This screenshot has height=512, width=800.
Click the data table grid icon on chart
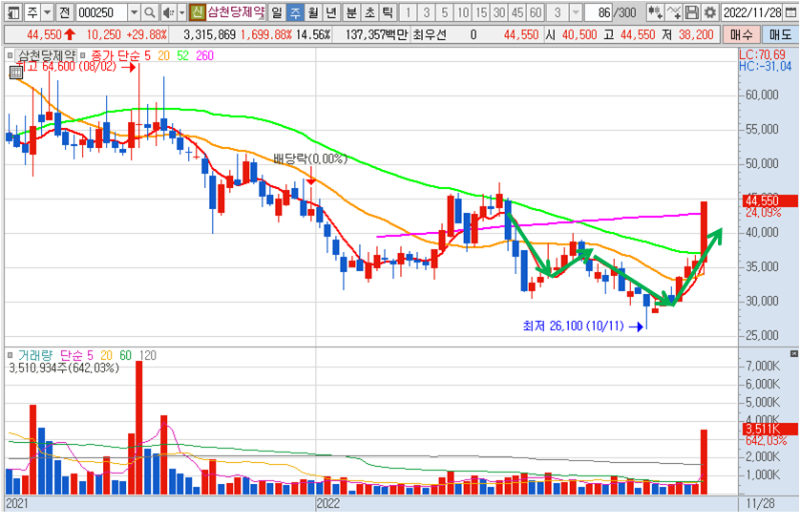(x=16, y=72)
